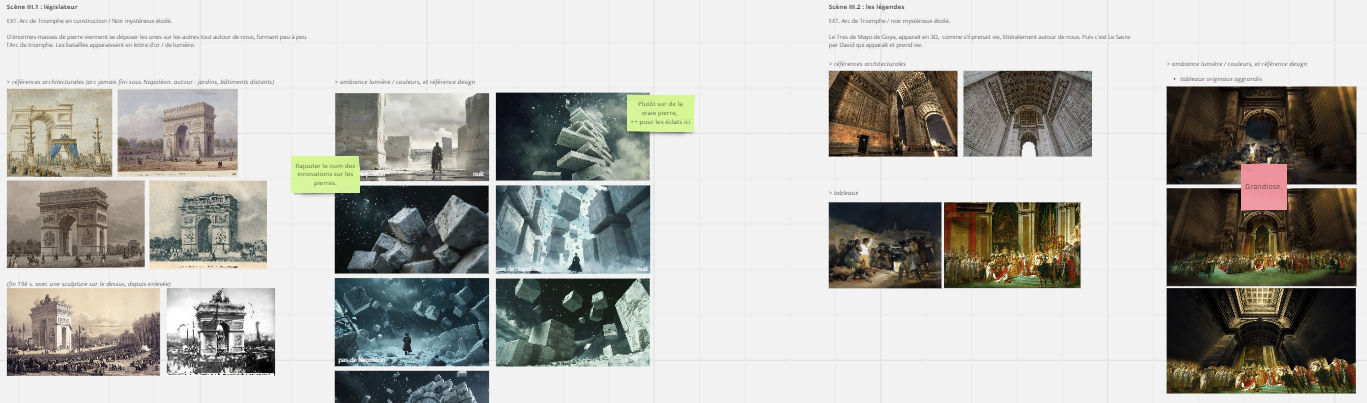The width and height of the screenshot is (1367, 403).
Task: Click the paragraph beginning 'D'énormes masses de pierre'
Action: 156,40
